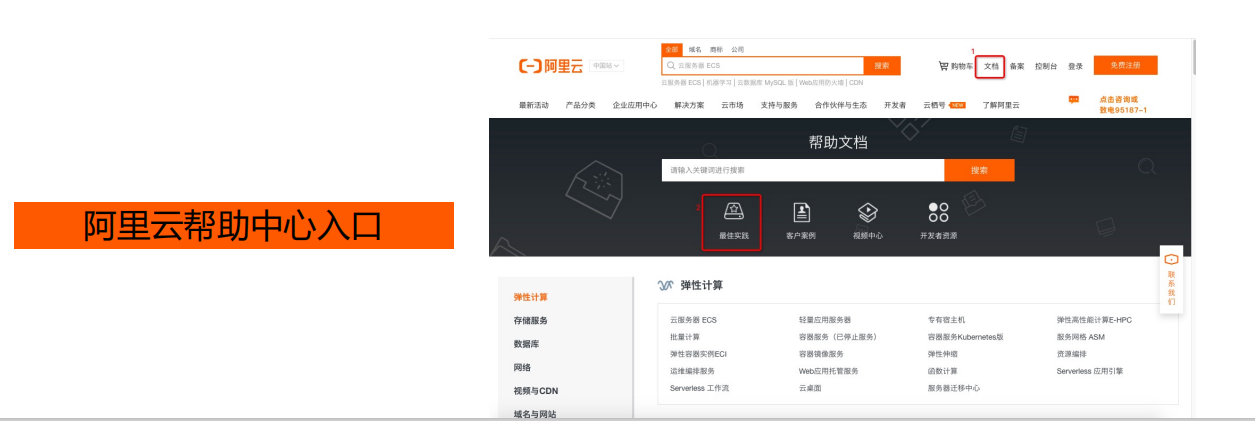Open the 支持与服务 menu
This screenshot has height=421, width=1255.
[779, 105]
